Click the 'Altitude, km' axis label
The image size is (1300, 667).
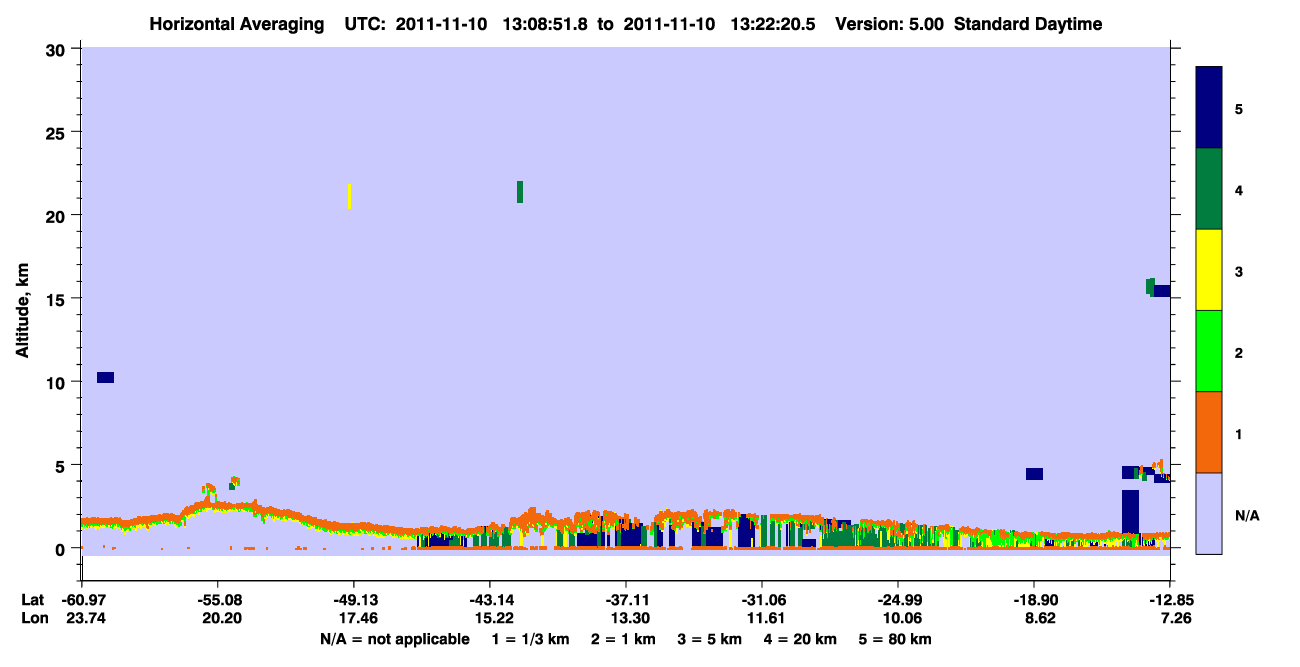click(22, 312)
